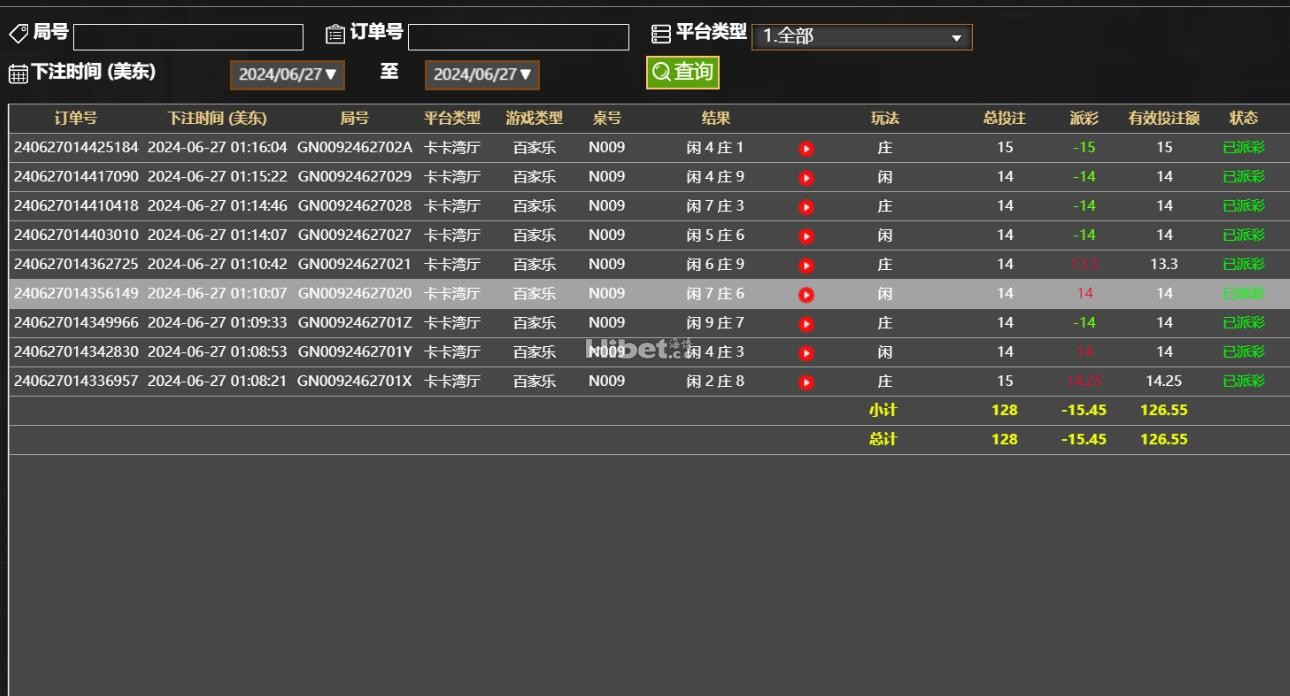Click the 查询 search button
The height and width of the screenshot is (696, 1290).
pos(682,72)
